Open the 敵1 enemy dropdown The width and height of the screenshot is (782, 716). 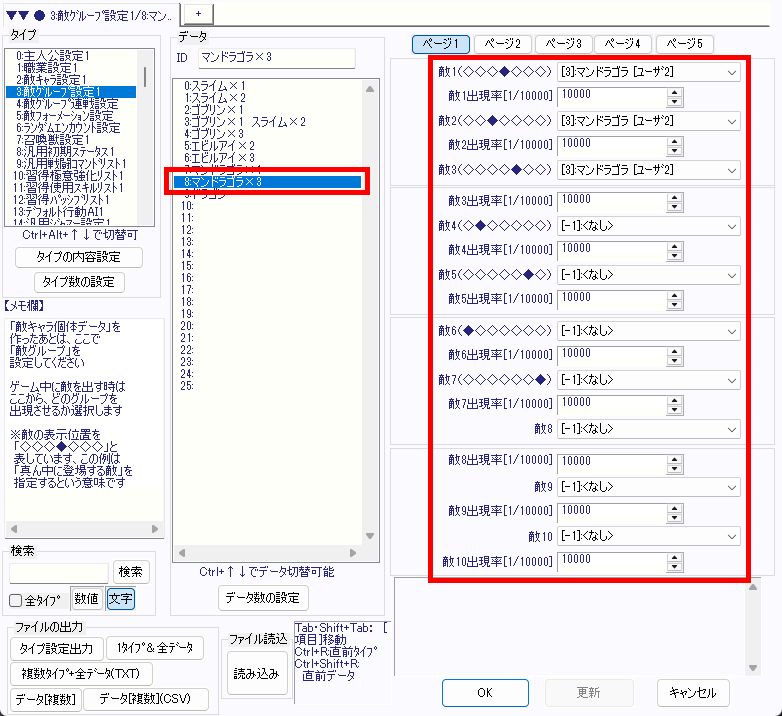pos(648,72)
